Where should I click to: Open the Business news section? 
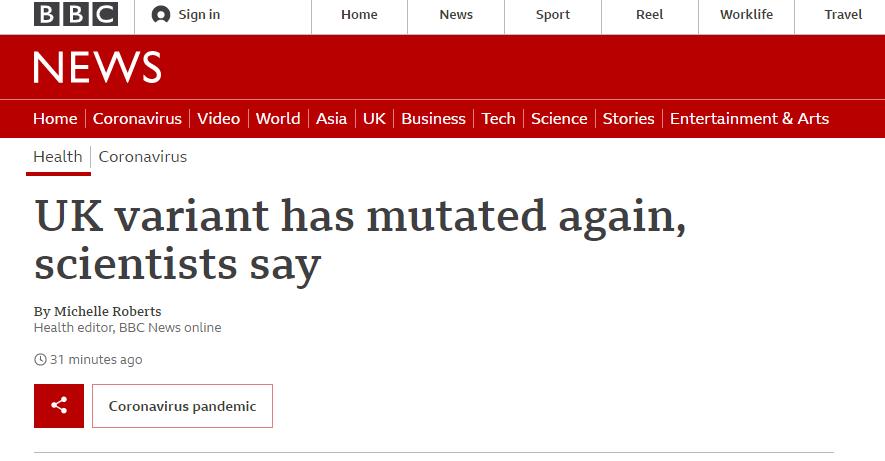(433, 118)
